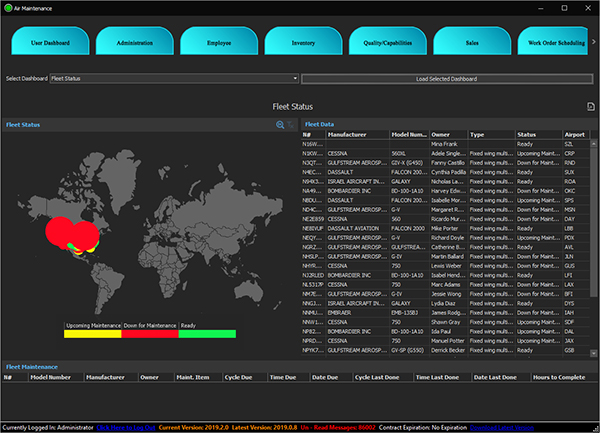Image resolution: width=600 pixels, height=433 pixels.
Task: Click Load Selected Dashboard button
Action: pos(447,79)
